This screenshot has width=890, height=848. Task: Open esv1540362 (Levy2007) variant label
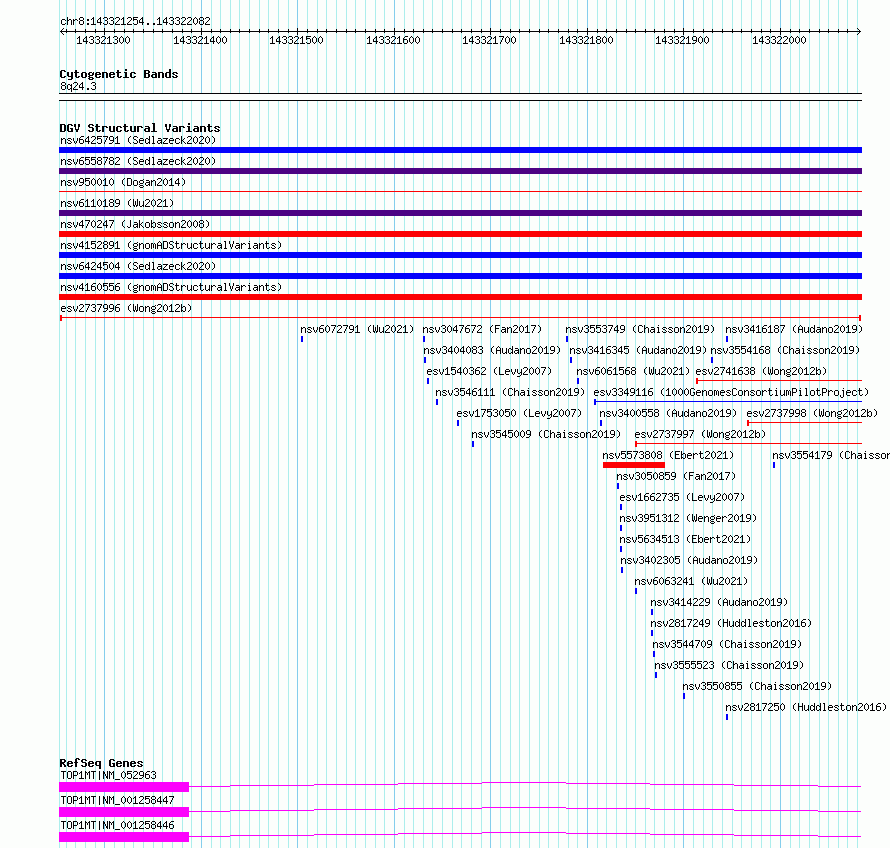click(489, 371)
